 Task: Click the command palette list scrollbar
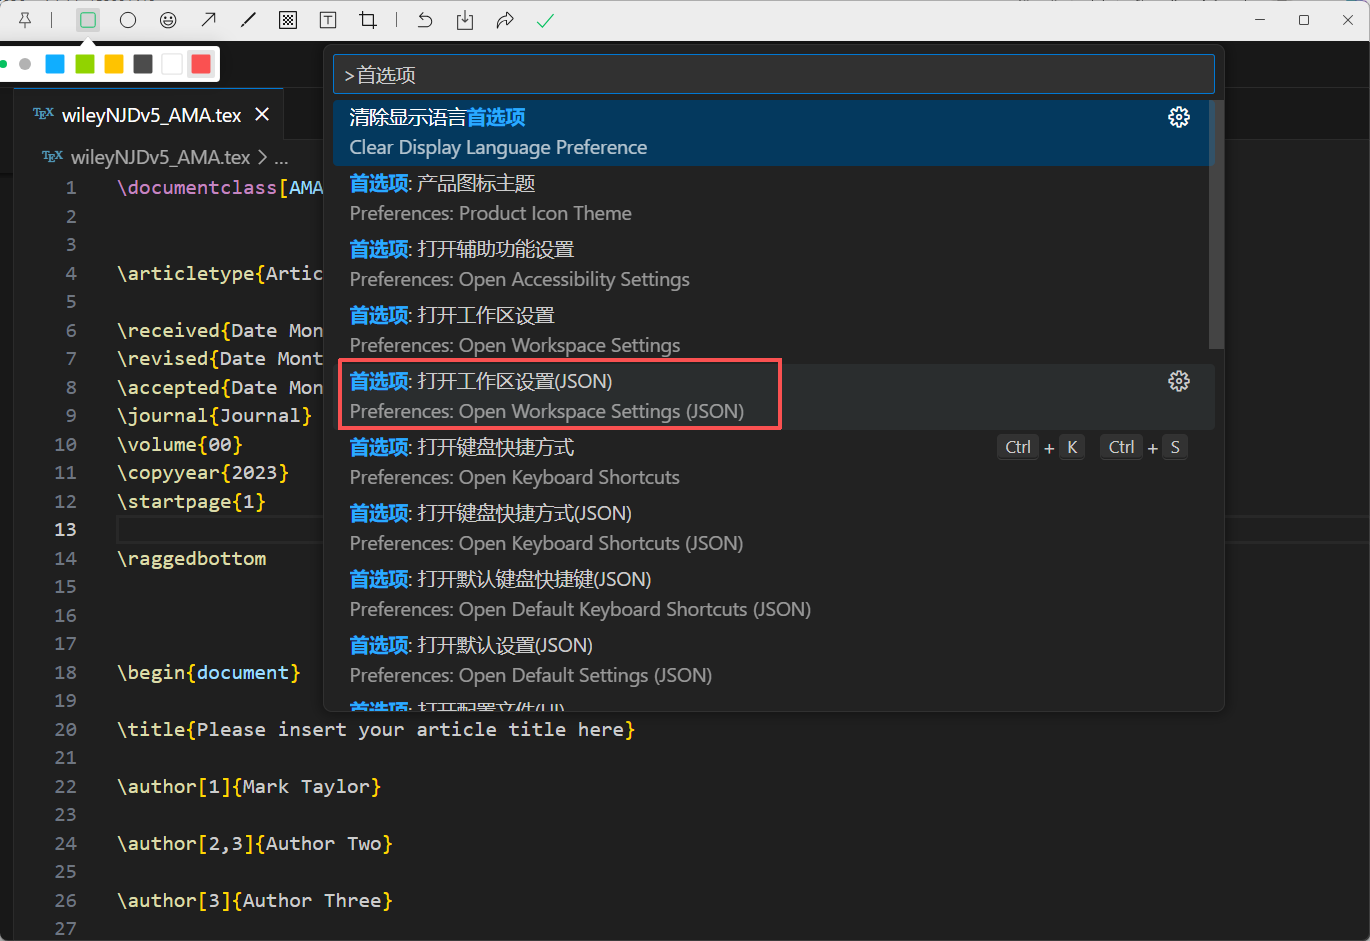click(1216, 224)
